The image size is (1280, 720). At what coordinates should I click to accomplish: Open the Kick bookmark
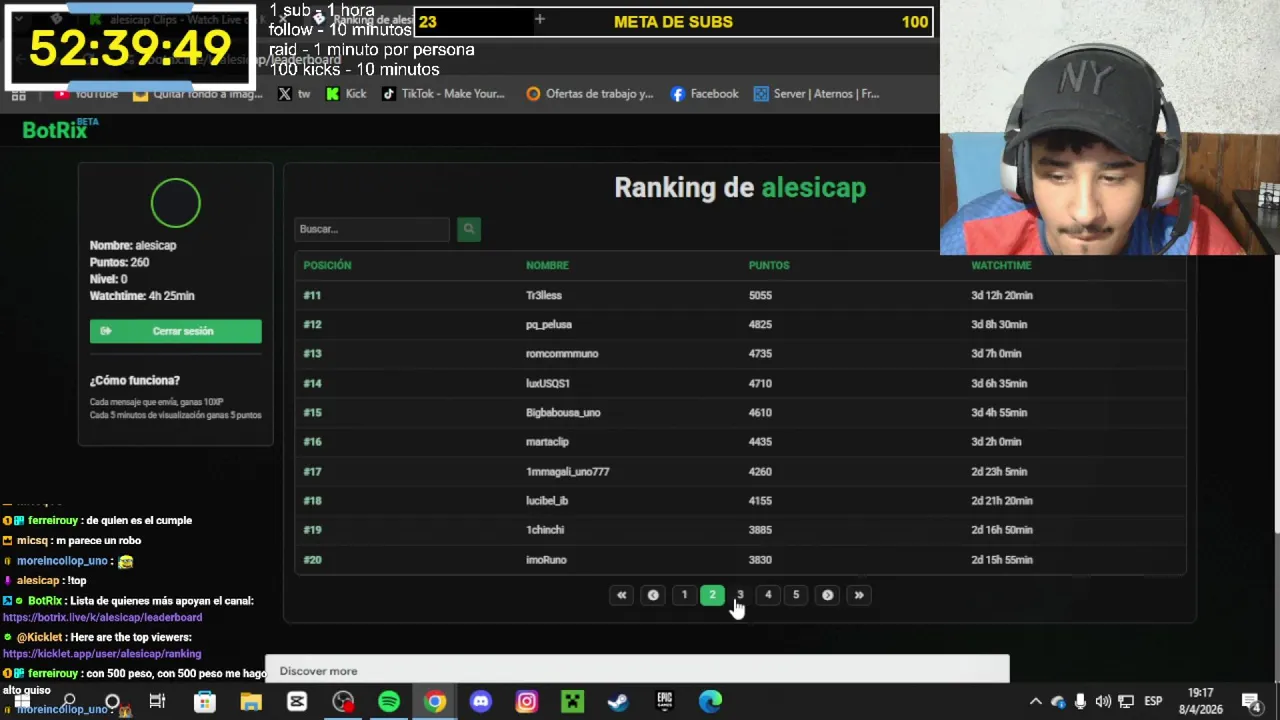click(x=346, y=94)
